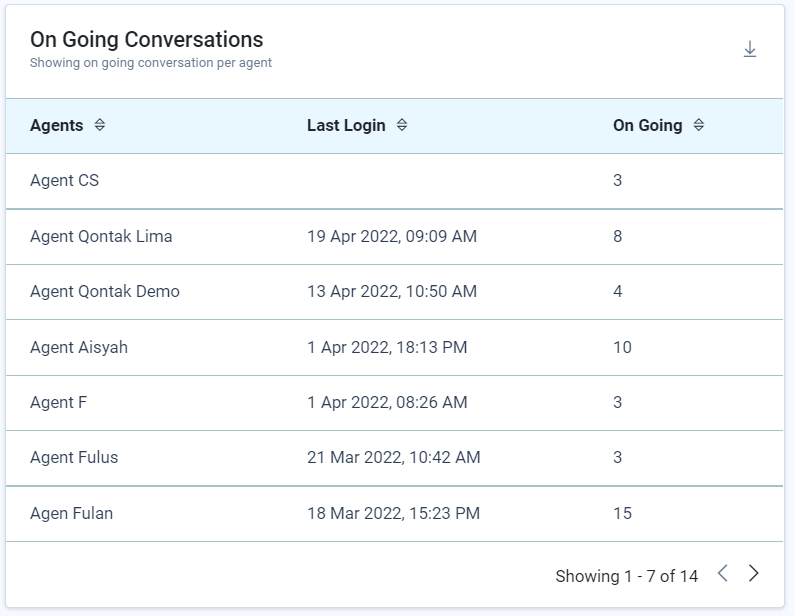Image resolution: width=795 pixels, height=616 pixels.
Task: Click on-going count 10 for Agent Aisyah
Action: 622,348
